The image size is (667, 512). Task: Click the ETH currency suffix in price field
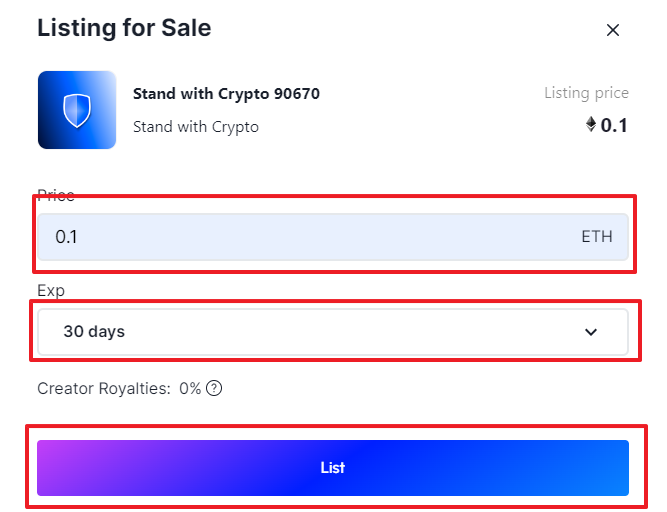(597, 237)
